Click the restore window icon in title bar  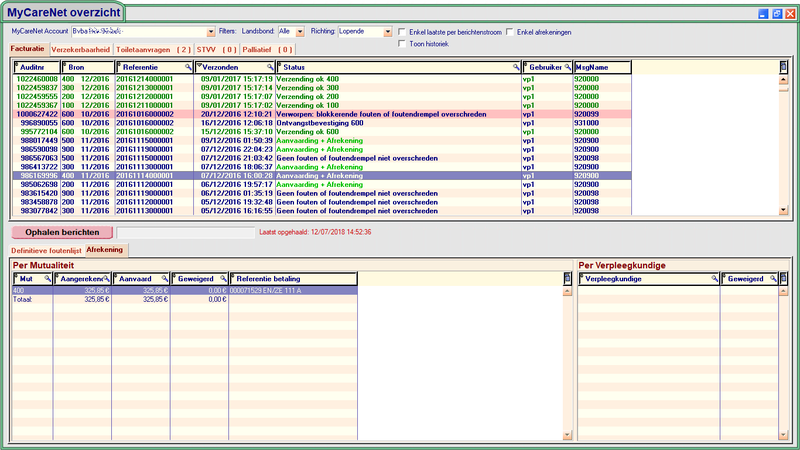777,15
